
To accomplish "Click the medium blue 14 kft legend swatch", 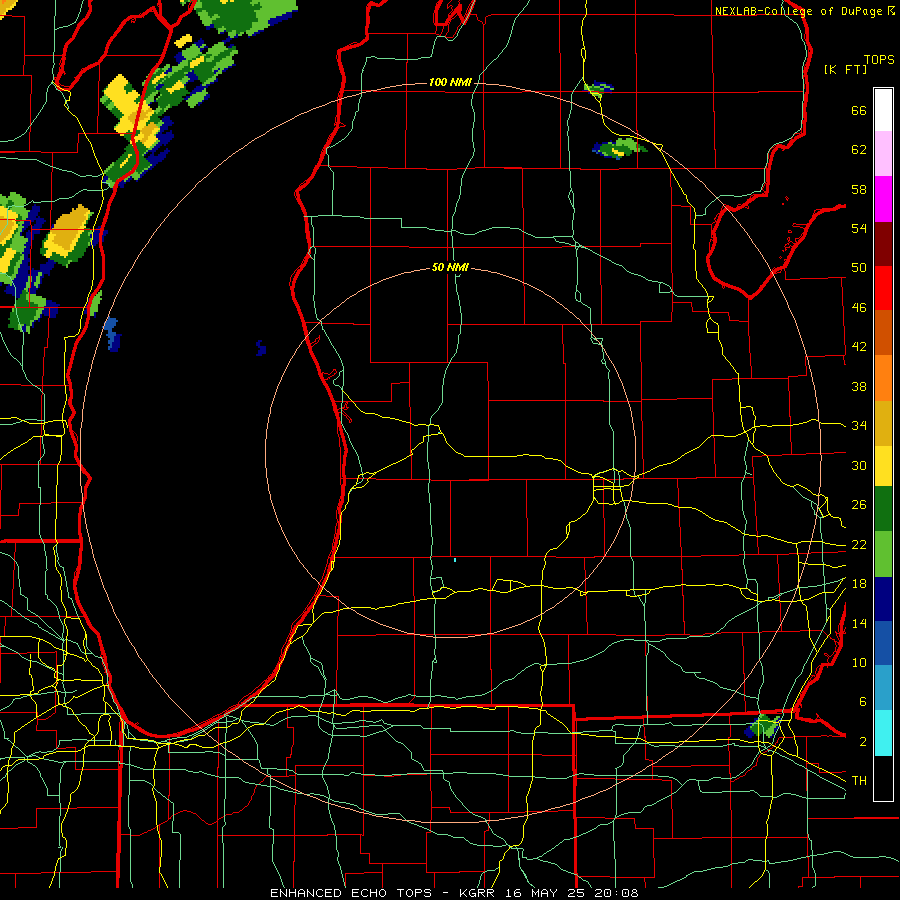I will point(883,644).
